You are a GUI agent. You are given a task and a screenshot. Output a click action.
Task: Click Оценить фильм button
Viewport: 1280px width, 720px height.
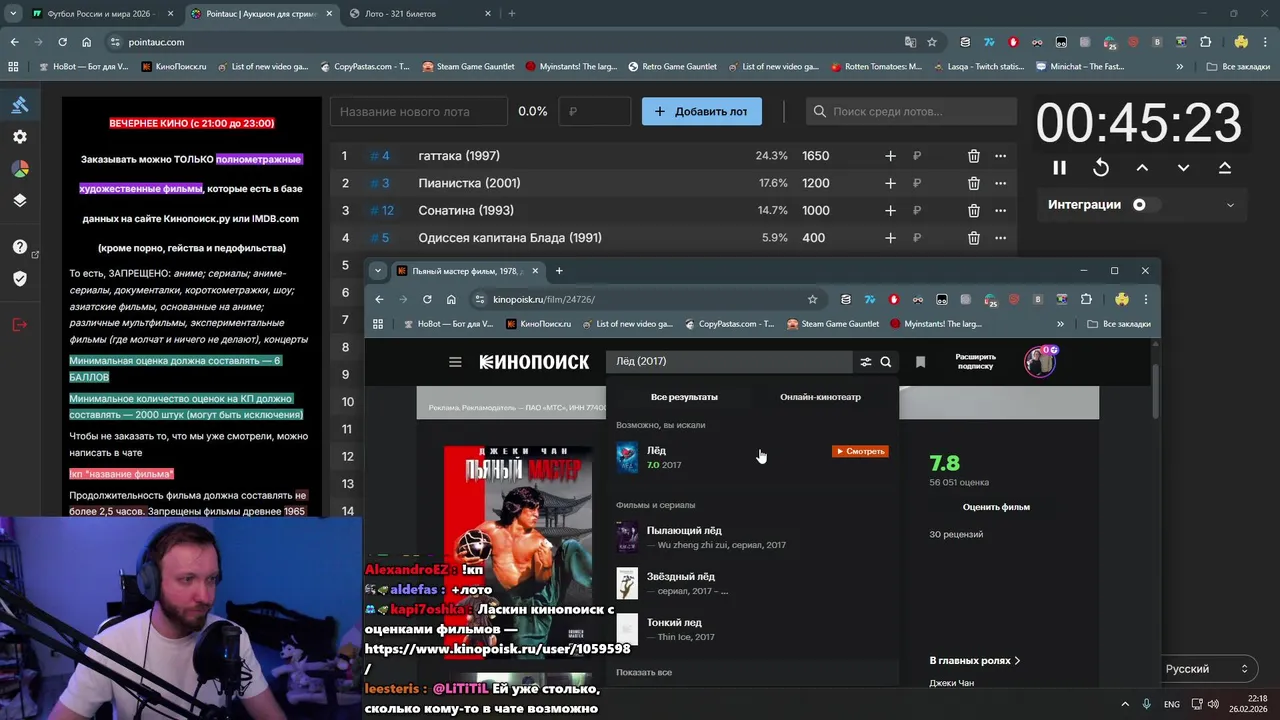tap(996, 507)
